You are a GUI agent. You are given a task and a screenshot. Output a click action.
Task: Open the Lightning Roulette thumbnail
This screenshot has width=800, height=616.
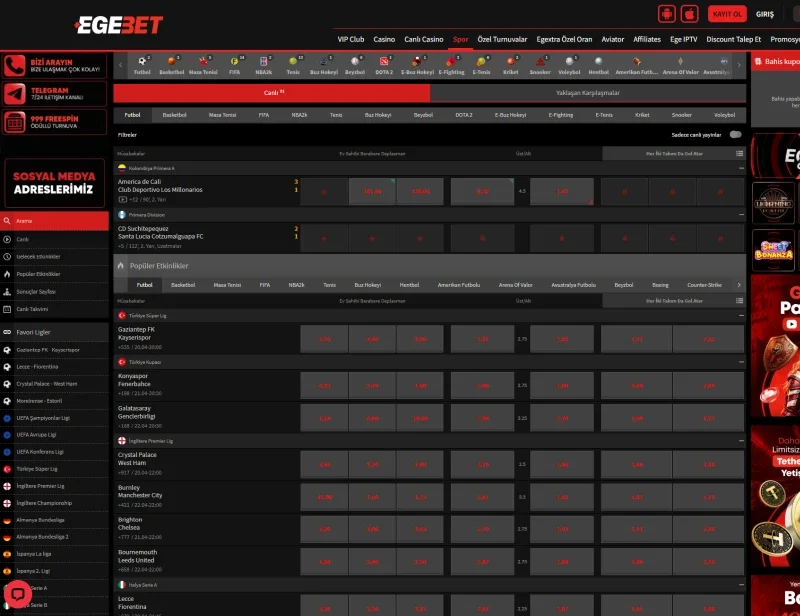(773, 203)
